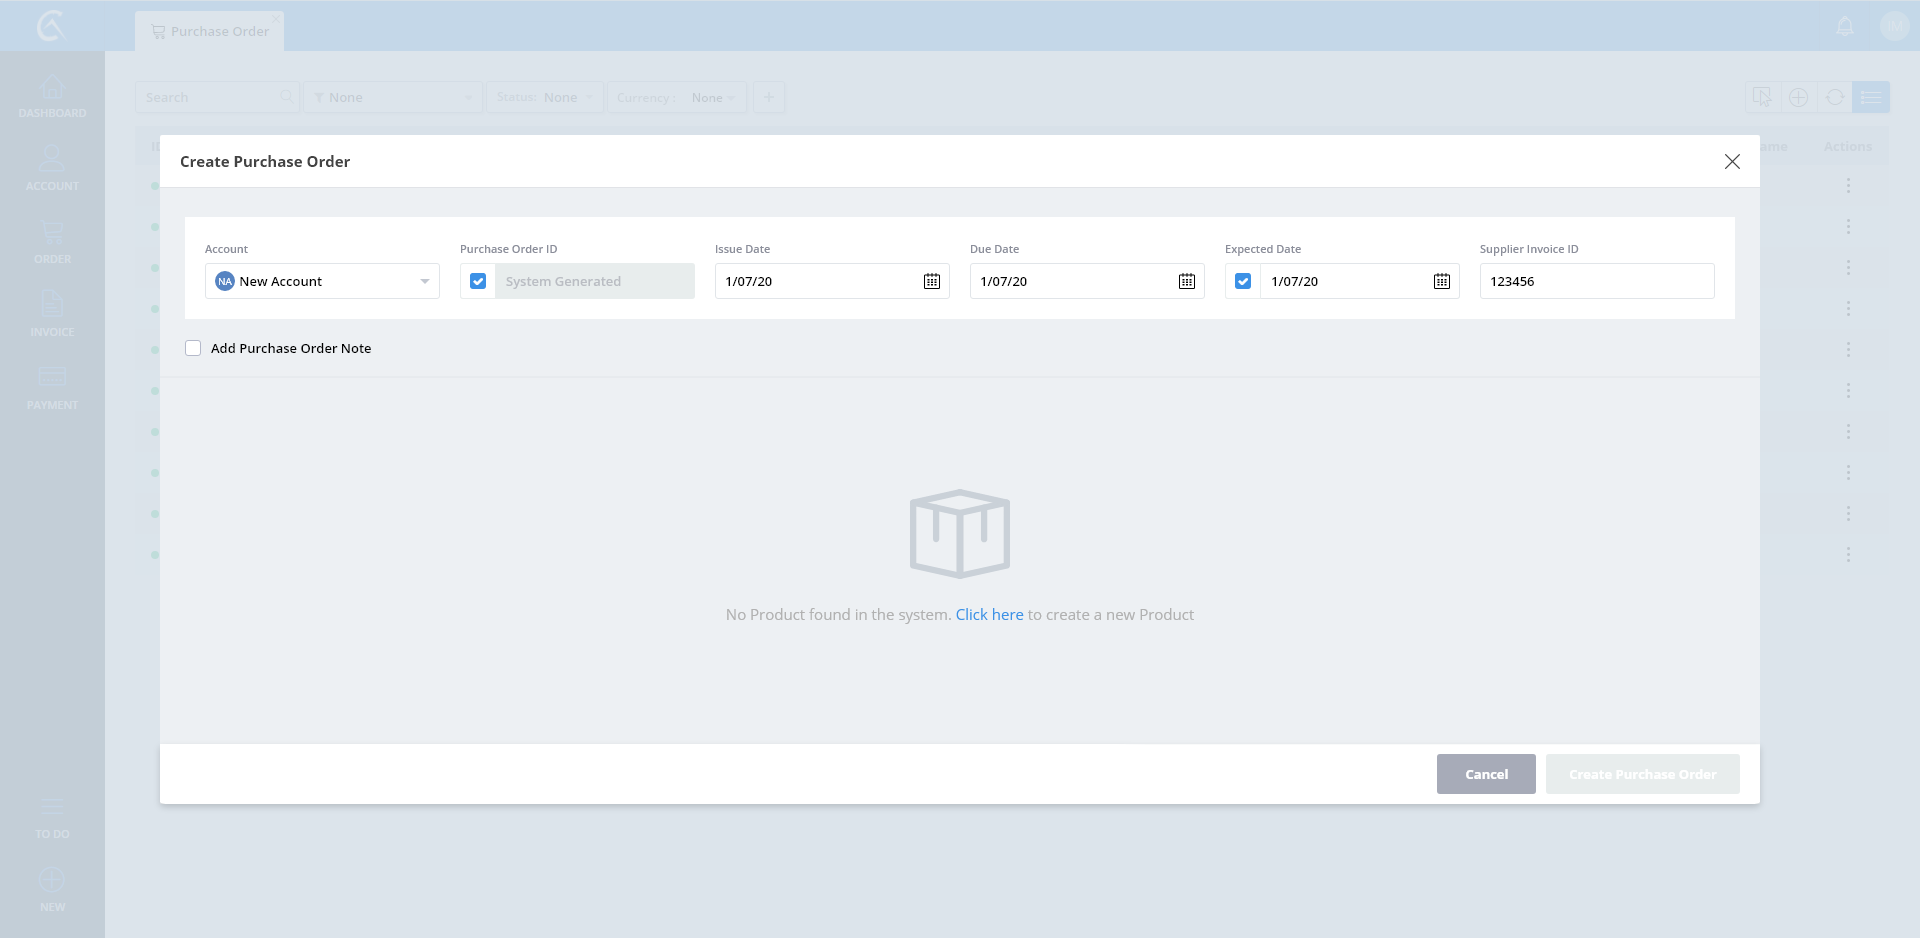
Task: Toggle the Expected Date checkbox
Action: pyautogui.click(x=1243, y=282)
